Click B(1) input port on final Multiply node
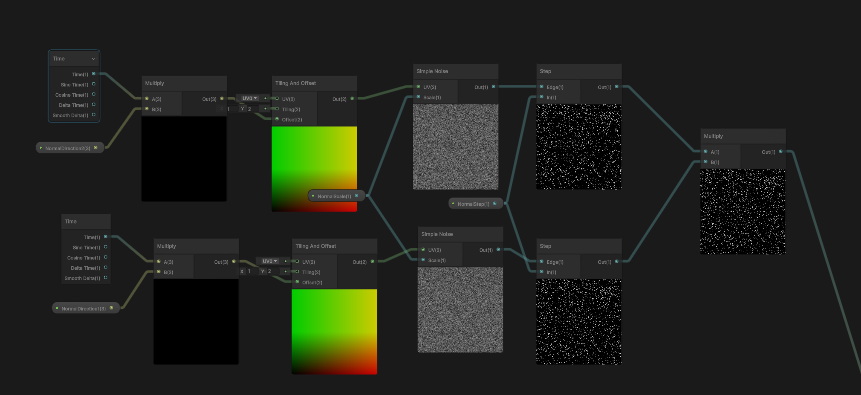This screenshot has width=861, height=395. tap(706, 162)
